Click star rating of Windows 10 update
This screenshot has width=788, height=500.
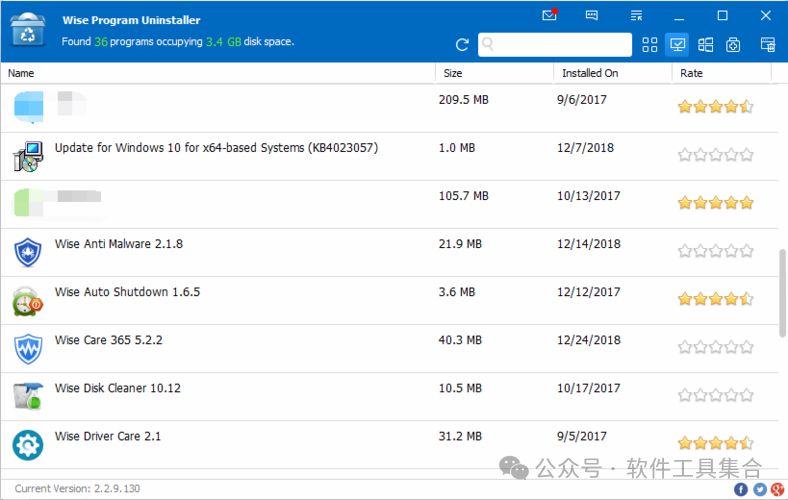coord(716,154)
